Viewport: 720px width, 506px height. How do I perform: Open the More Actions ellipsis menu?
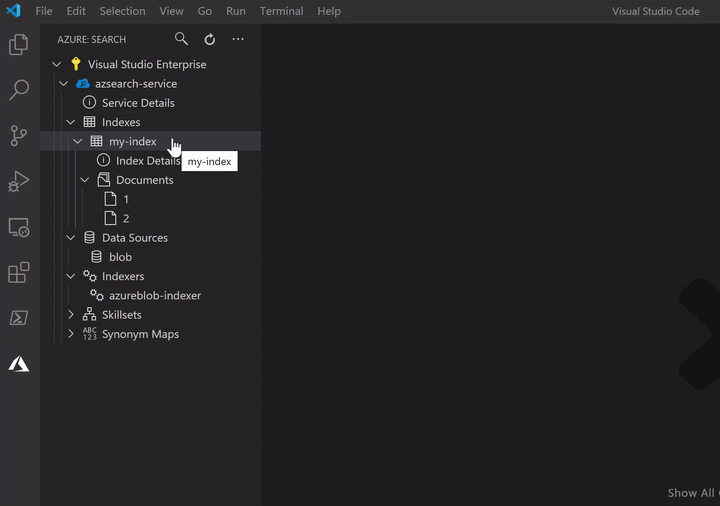click(x=238, y=39)
